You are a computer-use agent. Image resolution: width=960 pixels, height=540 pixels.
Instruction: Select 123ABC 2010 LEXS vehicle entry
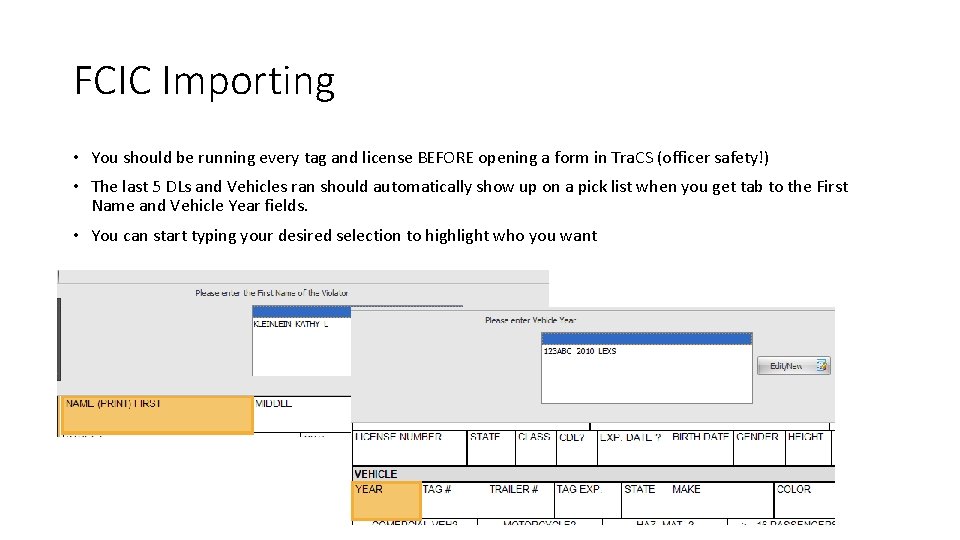pyautogui.click(x=580, y=351)
